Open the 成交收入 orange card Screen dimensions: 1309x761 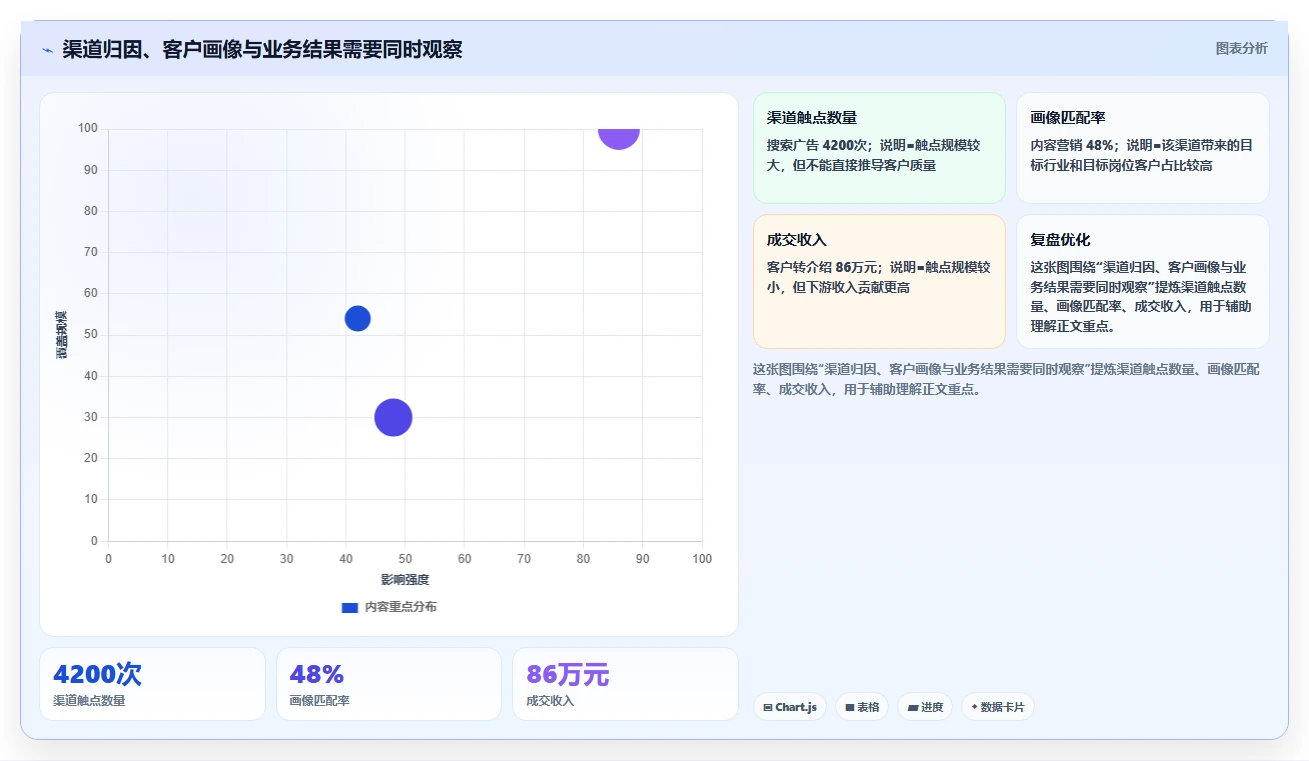click(879, 281)
